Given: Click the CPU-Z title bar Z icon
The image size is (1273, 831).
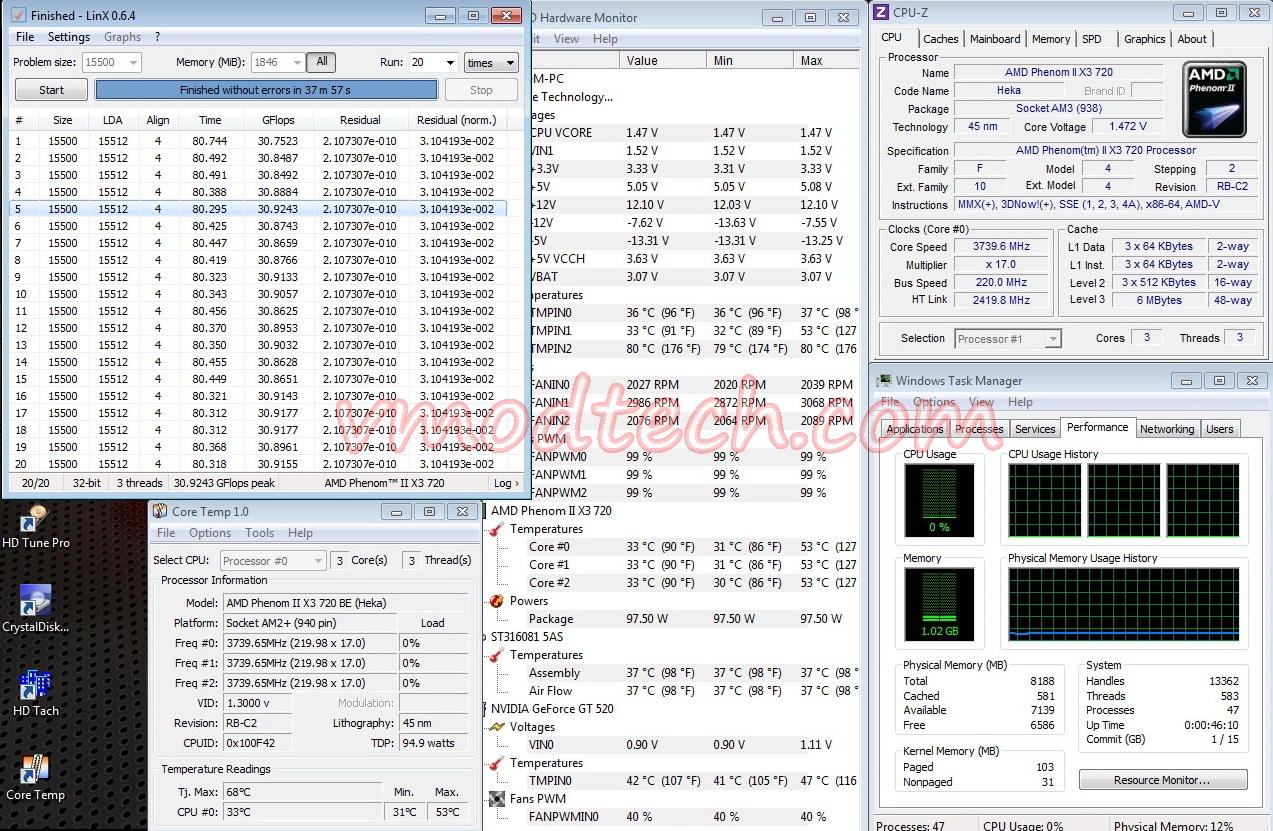Looking at the screenshot, I should click(881, 12).
